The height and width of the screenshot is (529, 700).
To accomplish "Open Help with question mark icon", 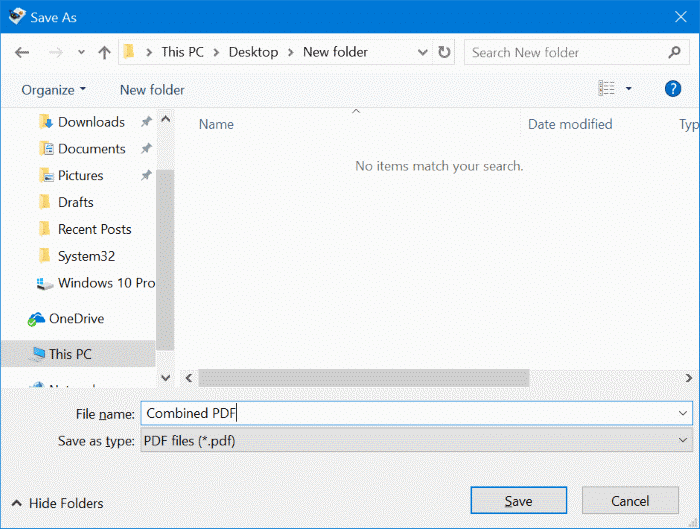I will click(x=673, y=88).
